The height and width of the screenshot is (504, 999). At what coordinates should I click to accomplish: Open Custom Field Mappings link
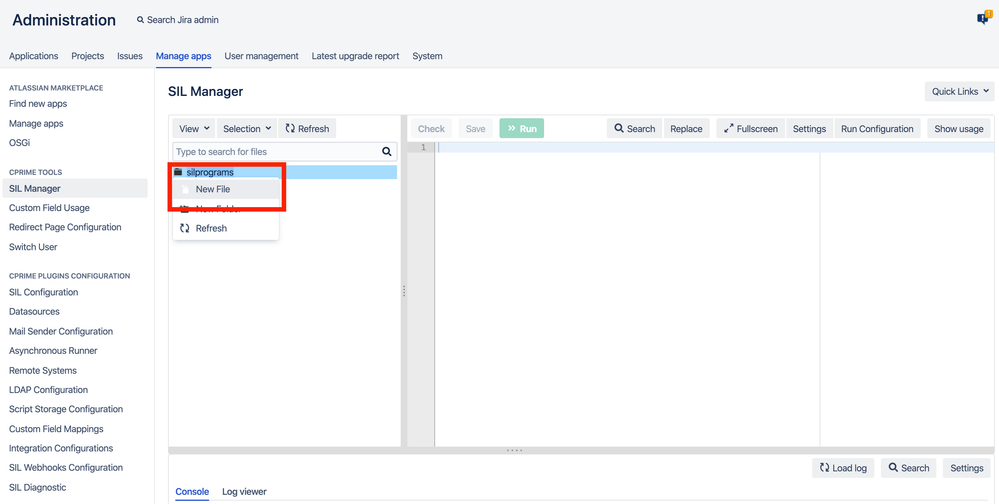pos(56,429)
